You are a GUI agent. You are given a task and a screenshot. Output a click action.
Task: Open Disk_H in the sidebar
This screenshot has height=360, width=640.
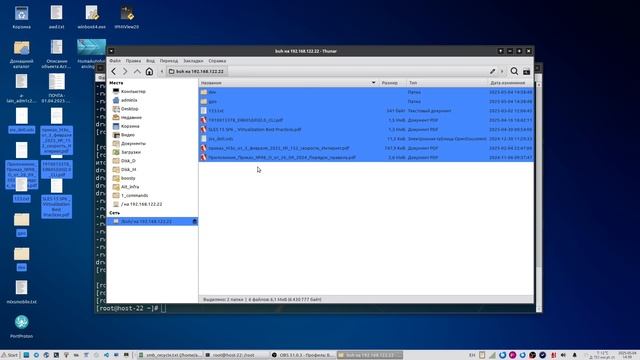[152, 169]
